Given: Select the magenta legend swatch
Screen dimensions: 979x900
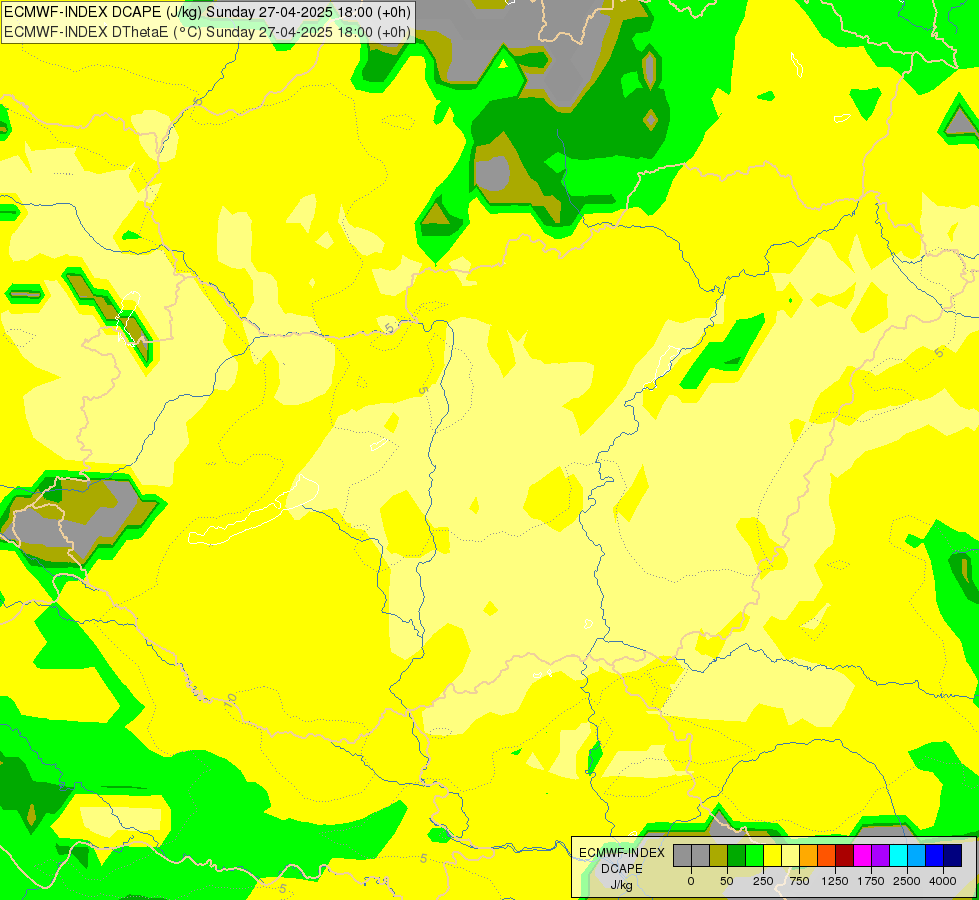Looking at the screenshot, I should pyautogui.click(x=862, y=855).
